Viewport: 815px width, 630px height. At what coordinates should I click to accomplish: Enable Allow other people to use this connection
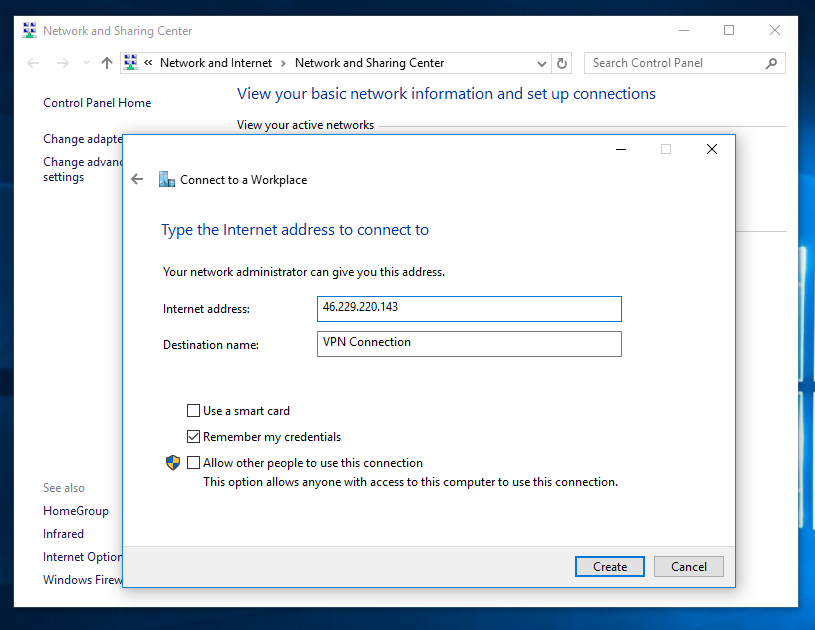[193, 463]
